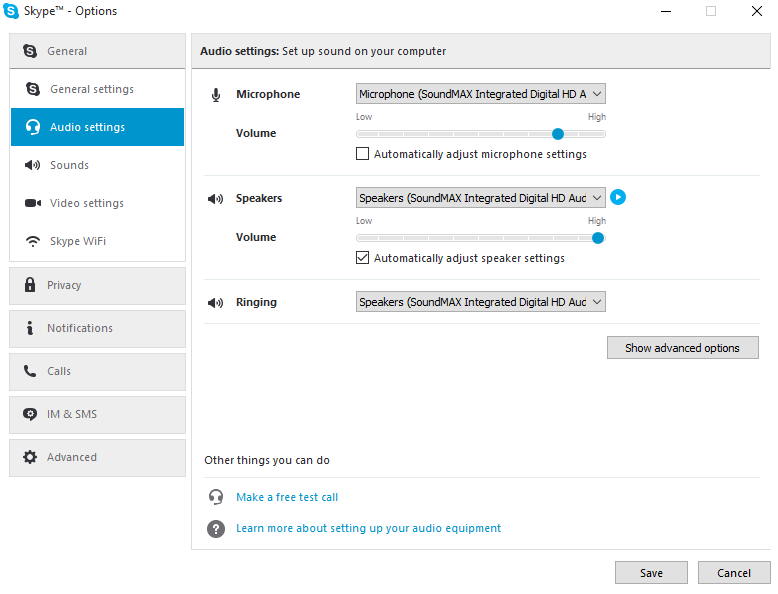Expand the Advanced section
The height and width of the screenshot is (594, 778).
[97, 458]
